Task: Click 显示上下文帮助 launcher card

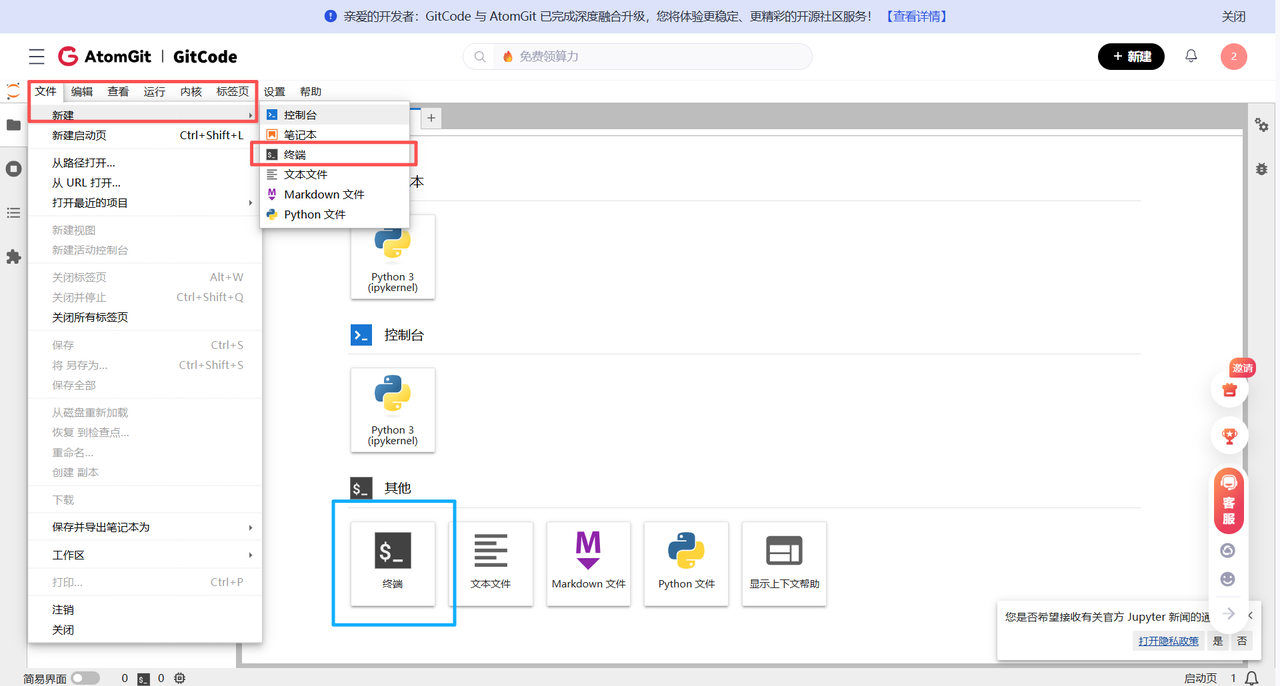Action: pyautogui.click(x=784, y=563)
